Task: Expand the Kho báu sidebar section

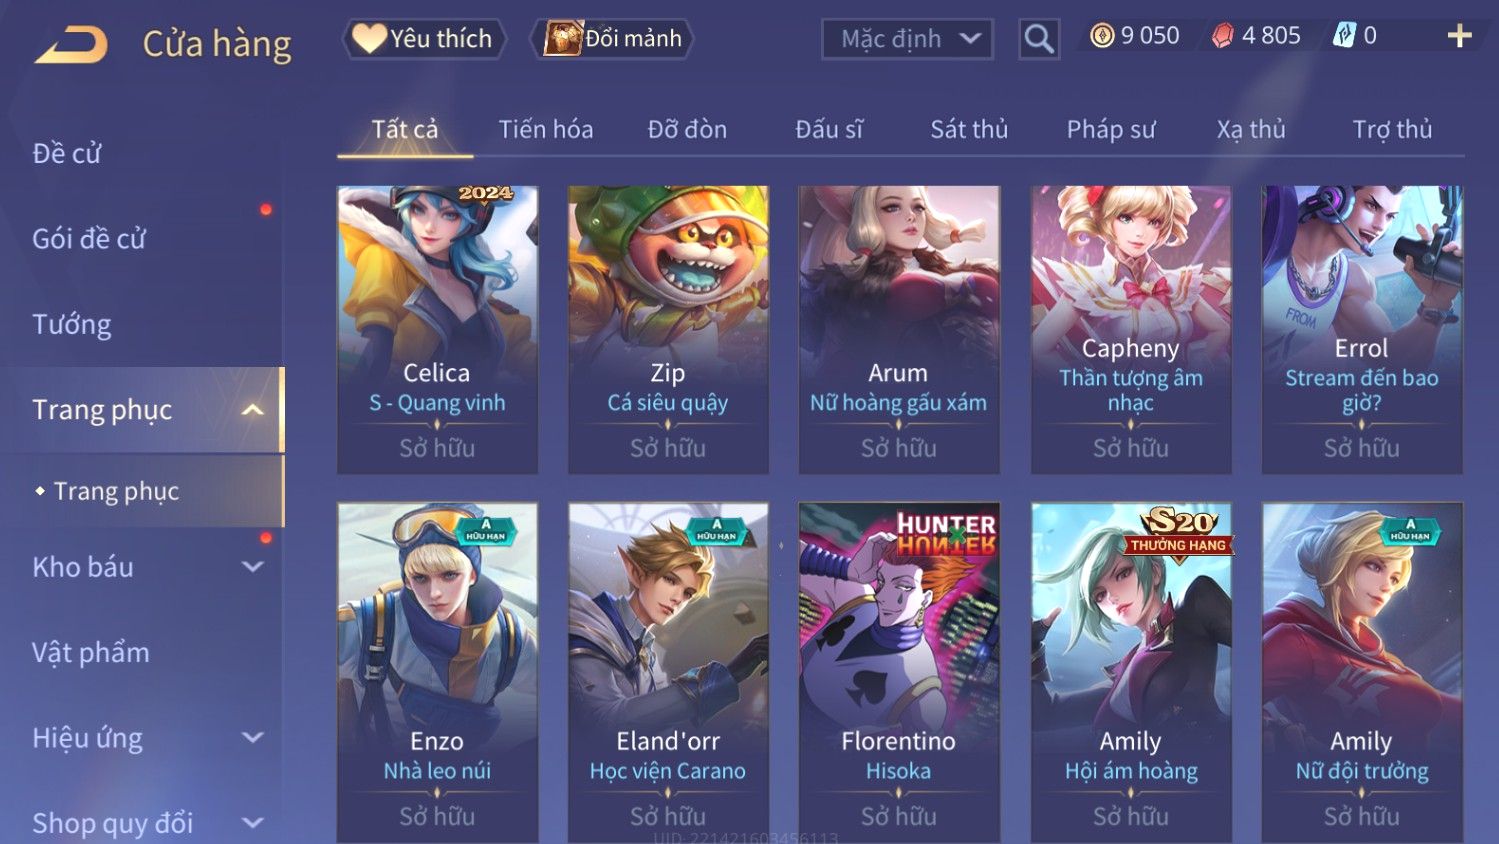Action: (x=253, y=567)
